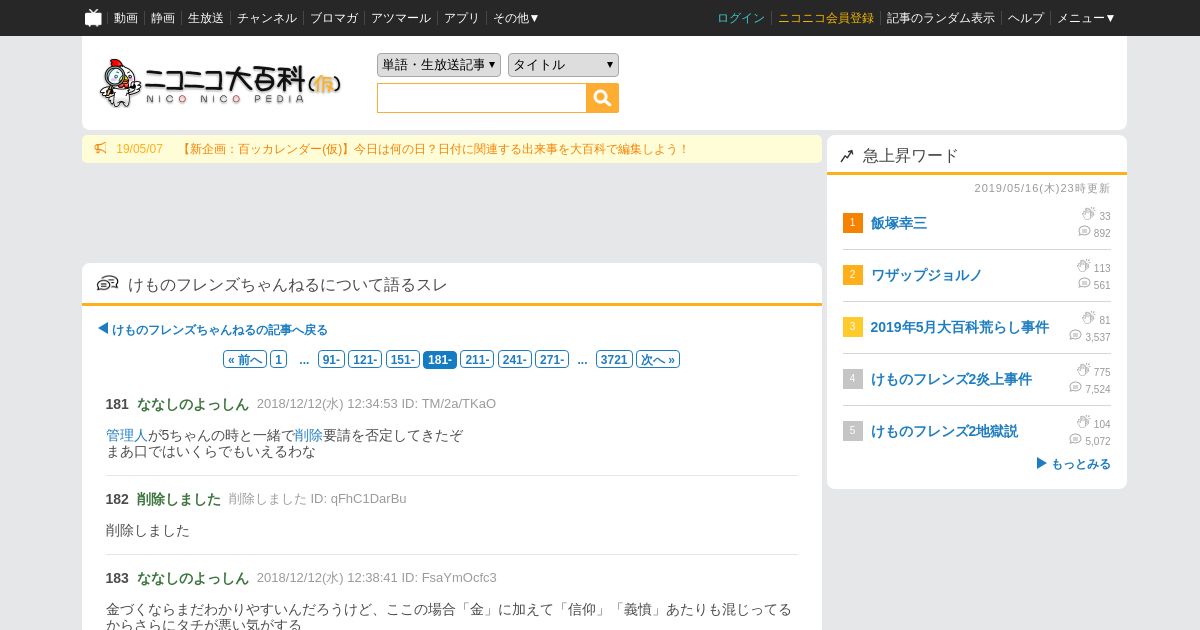This screenshot has height=630, width=1200.
Task: Click the comment icon showing 7,524
Action: click(x=1075, y=388)
